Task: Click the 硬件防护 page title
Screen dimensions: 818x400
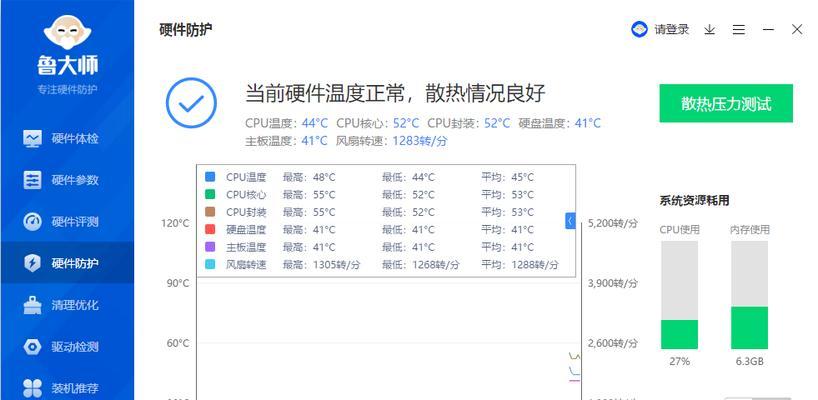Action: click(x=186, y=29)
